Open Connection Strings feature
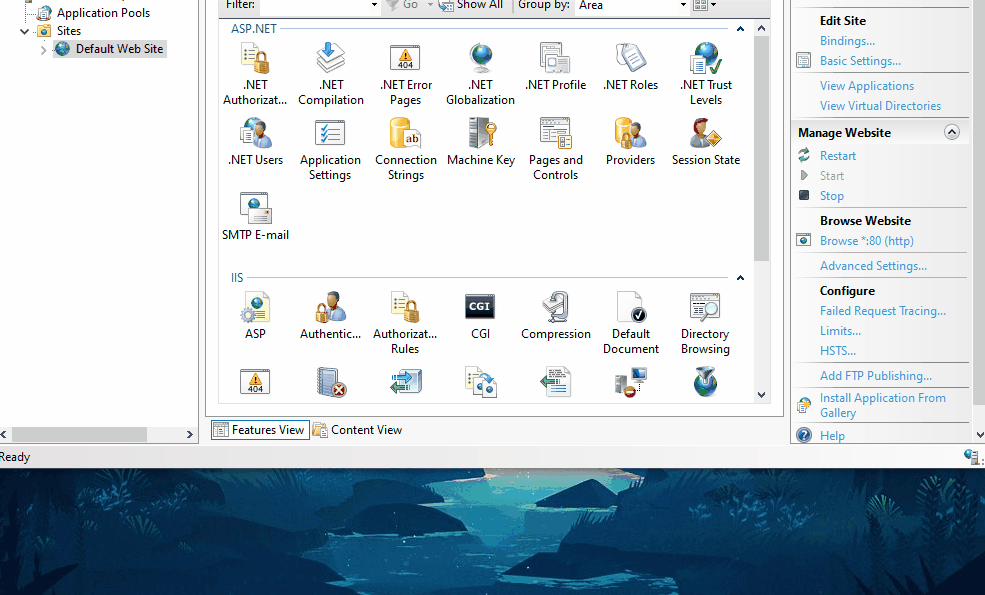 coord(406,150)
